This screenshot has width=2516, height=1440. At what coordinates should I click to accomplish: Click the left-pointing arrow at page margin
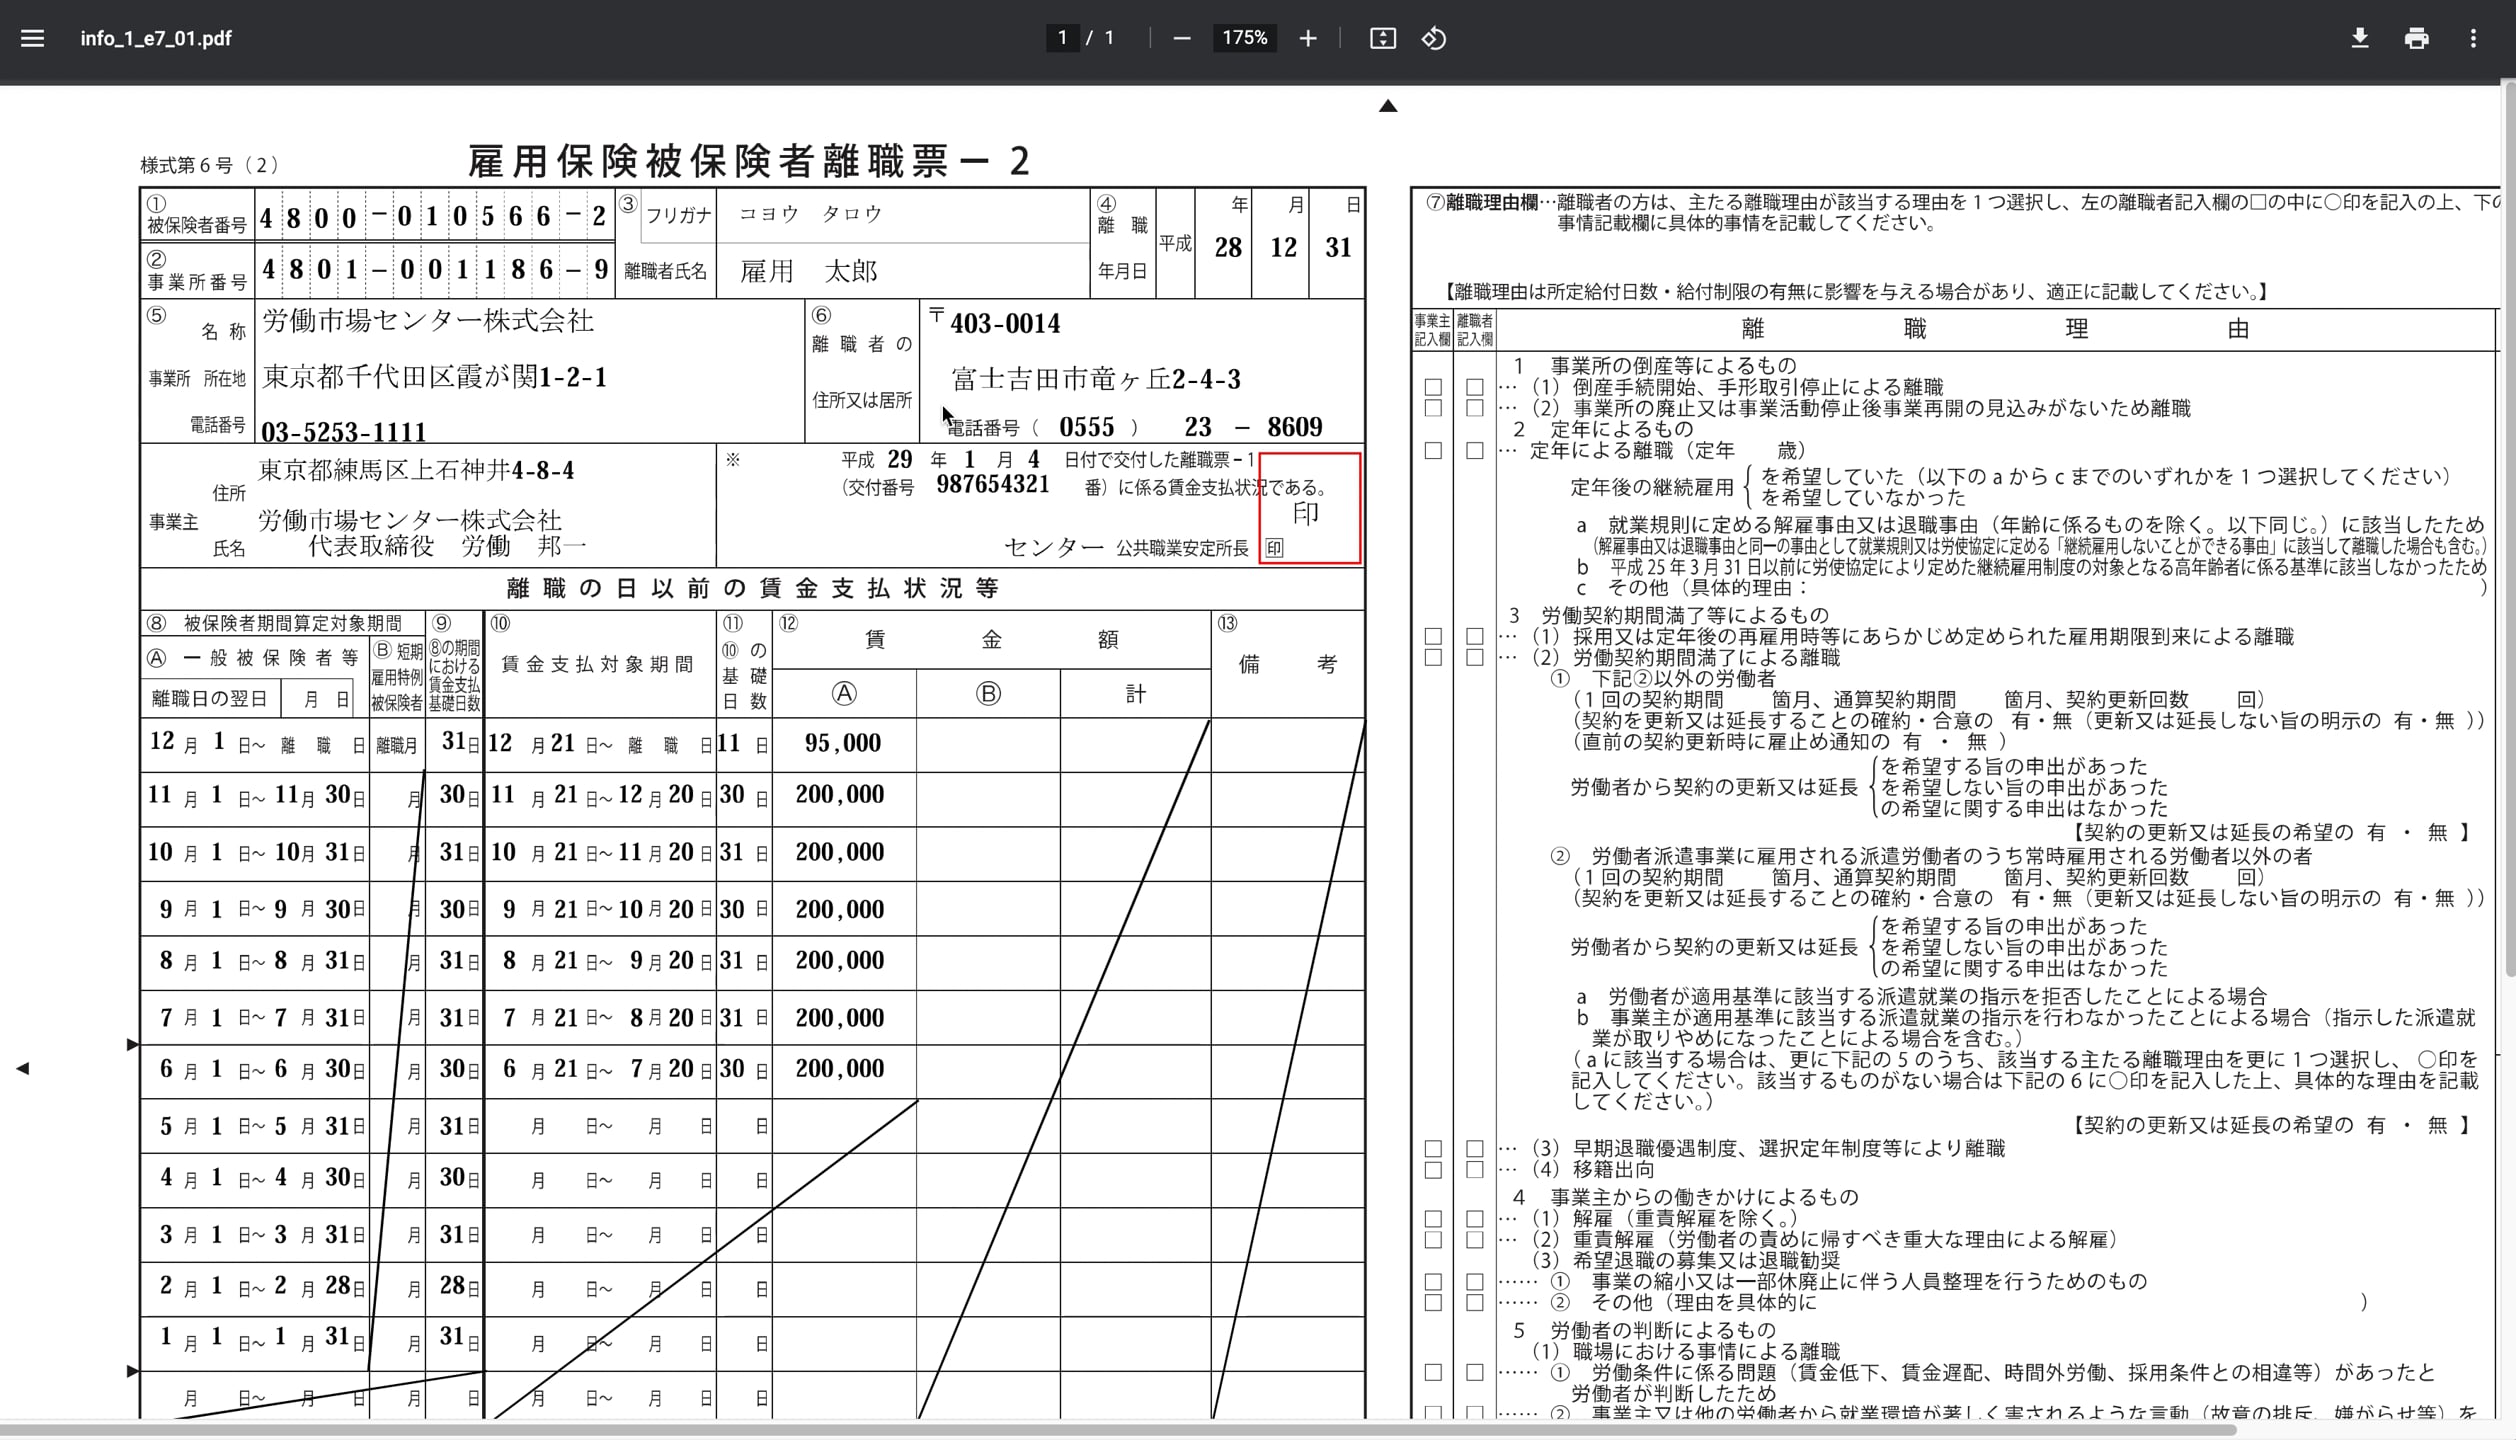click(x=22, y=1069)
